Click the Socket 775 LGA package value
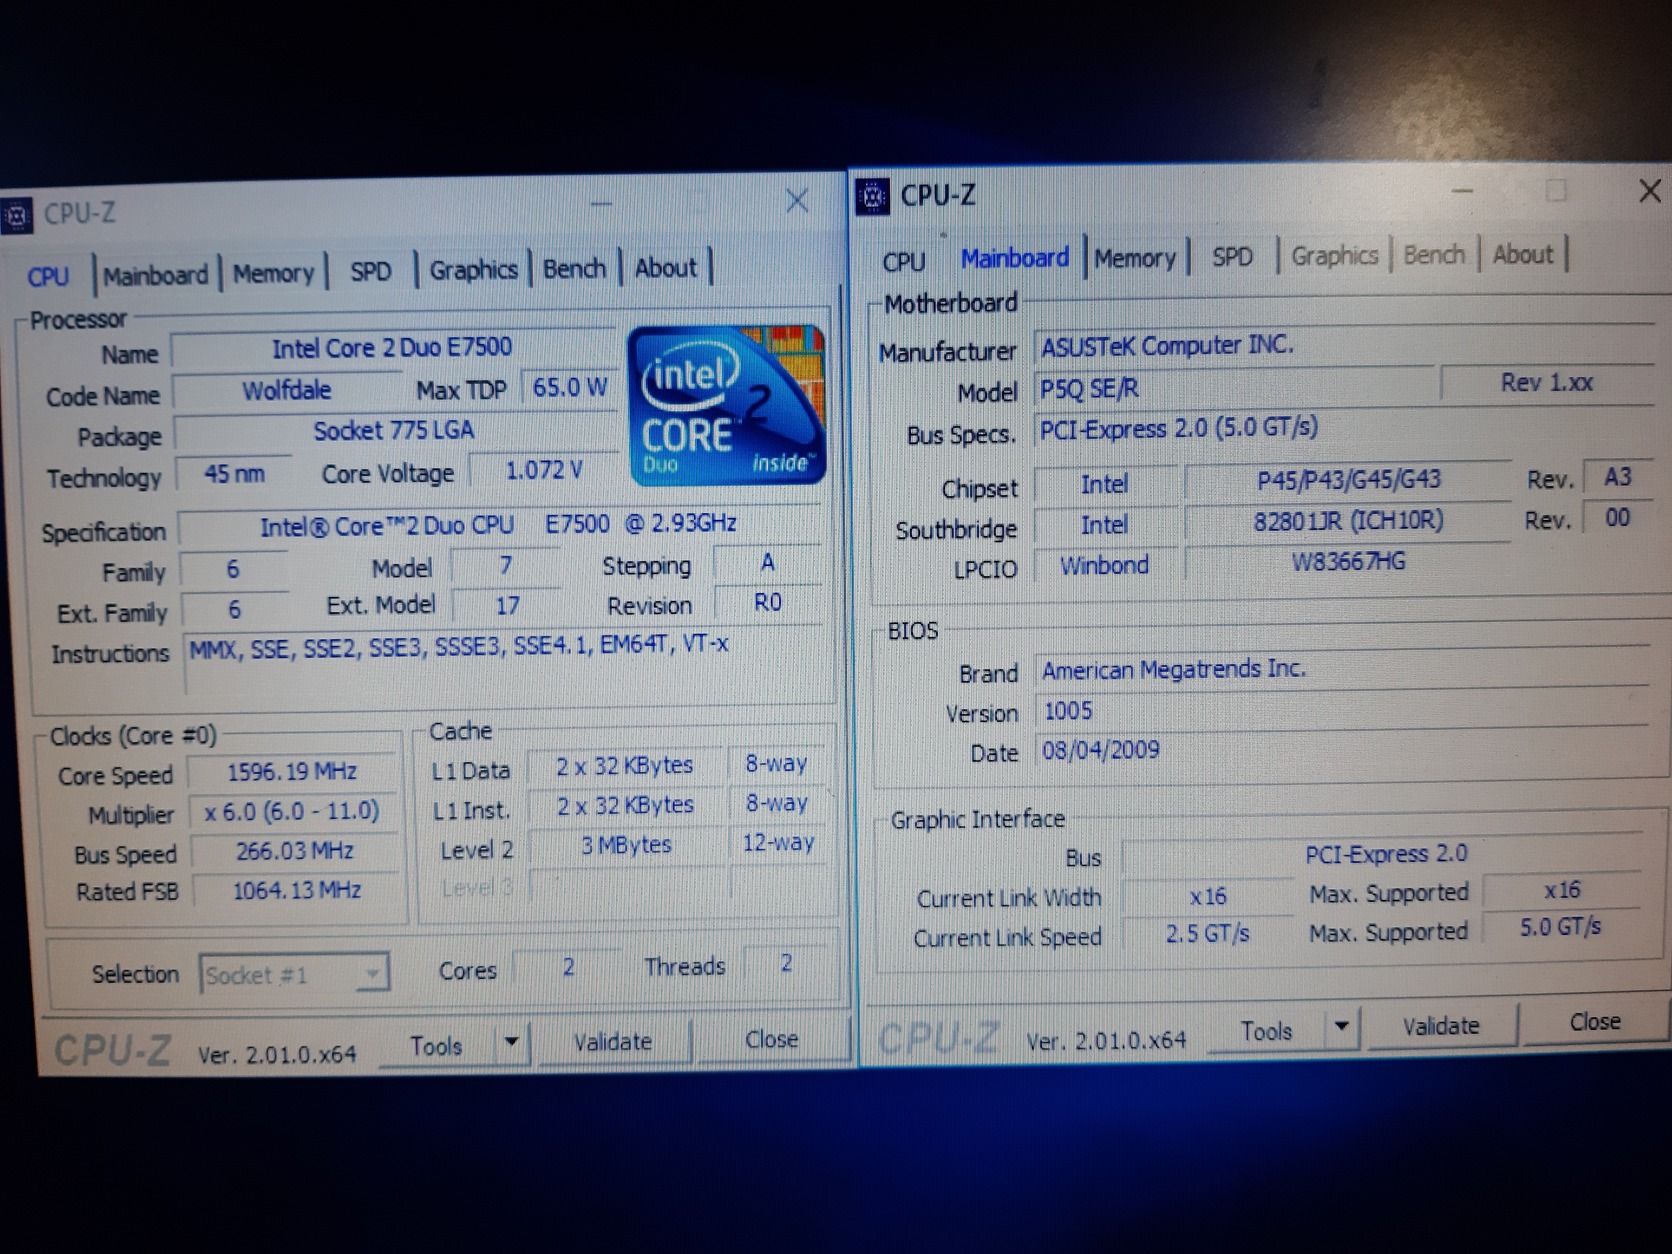This screenshot has width=1672, height=1254. 394,431
